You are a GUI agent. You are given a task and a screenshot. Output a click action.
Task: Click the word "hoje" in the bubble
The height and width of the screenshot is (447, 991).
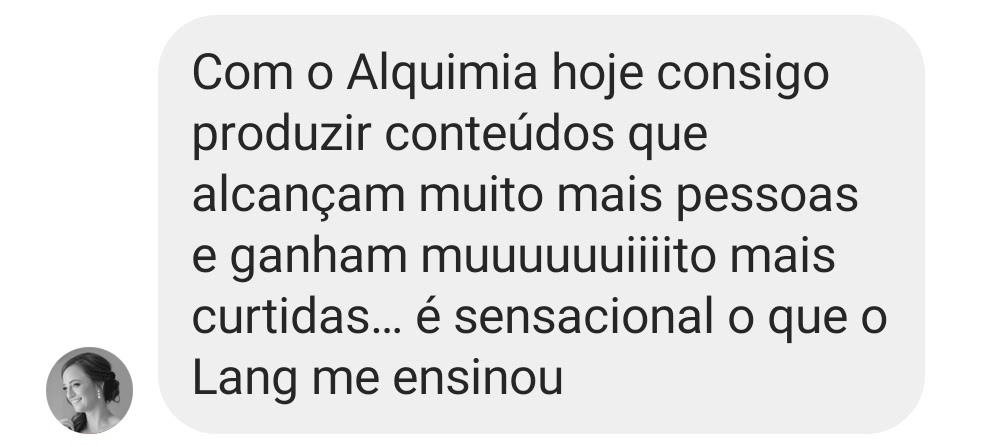tap(597, 75)
